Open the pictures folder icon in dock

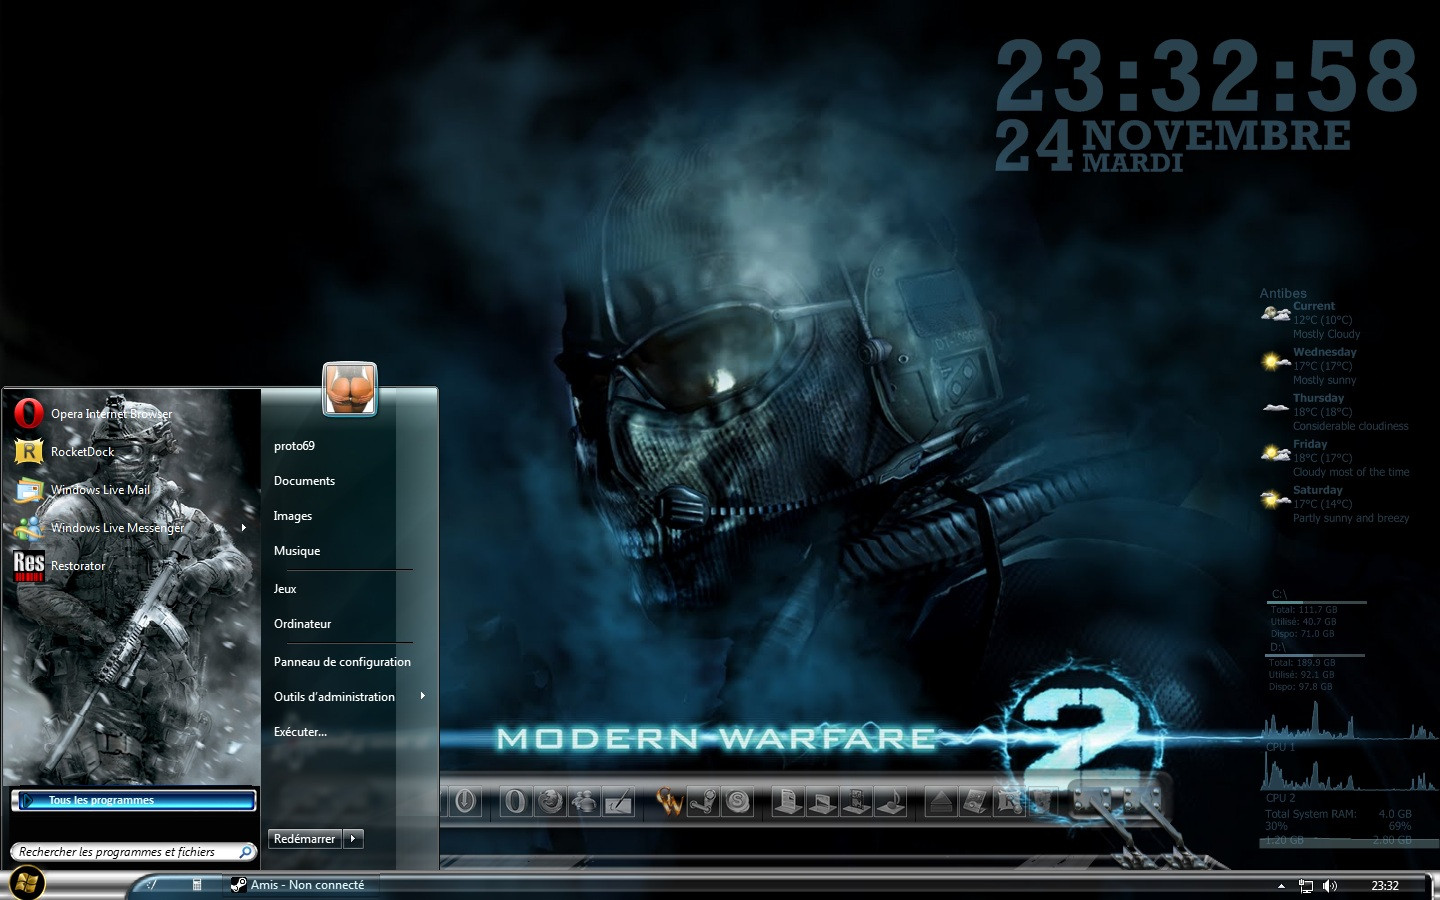point(822,801)
